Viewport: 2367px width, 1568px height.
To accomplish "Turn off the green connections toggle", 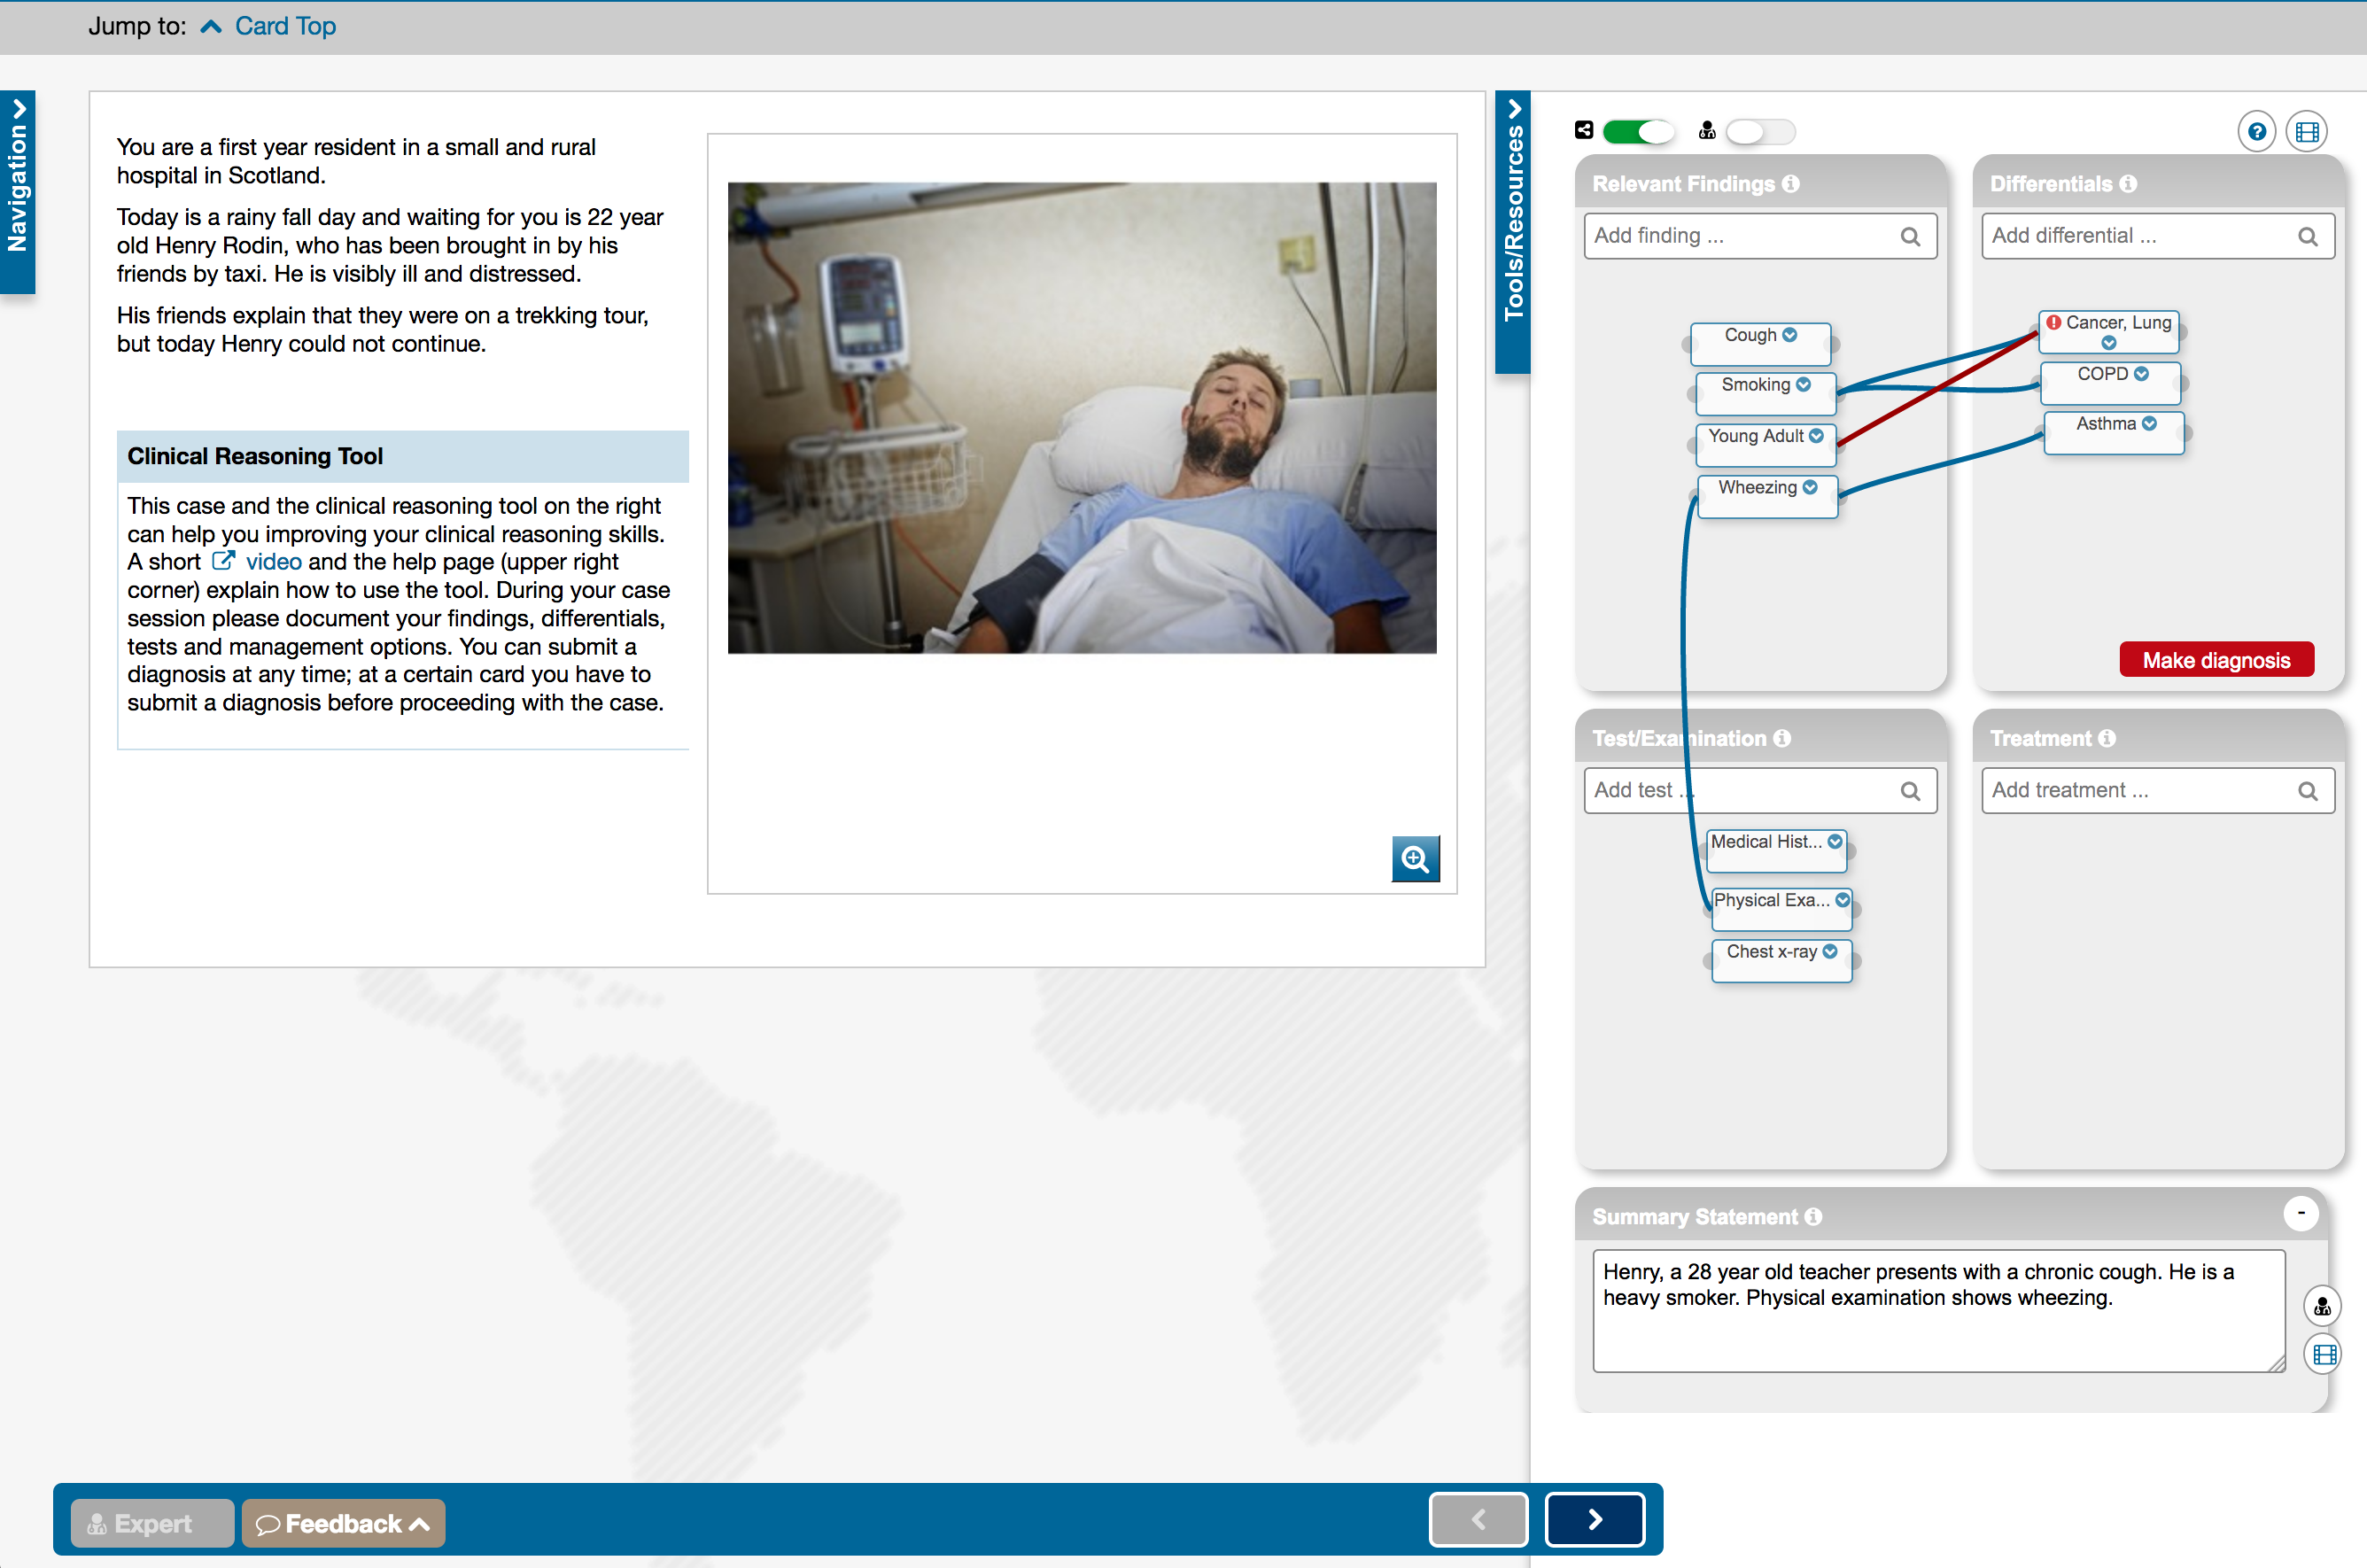I will (x=1638, y=132).
